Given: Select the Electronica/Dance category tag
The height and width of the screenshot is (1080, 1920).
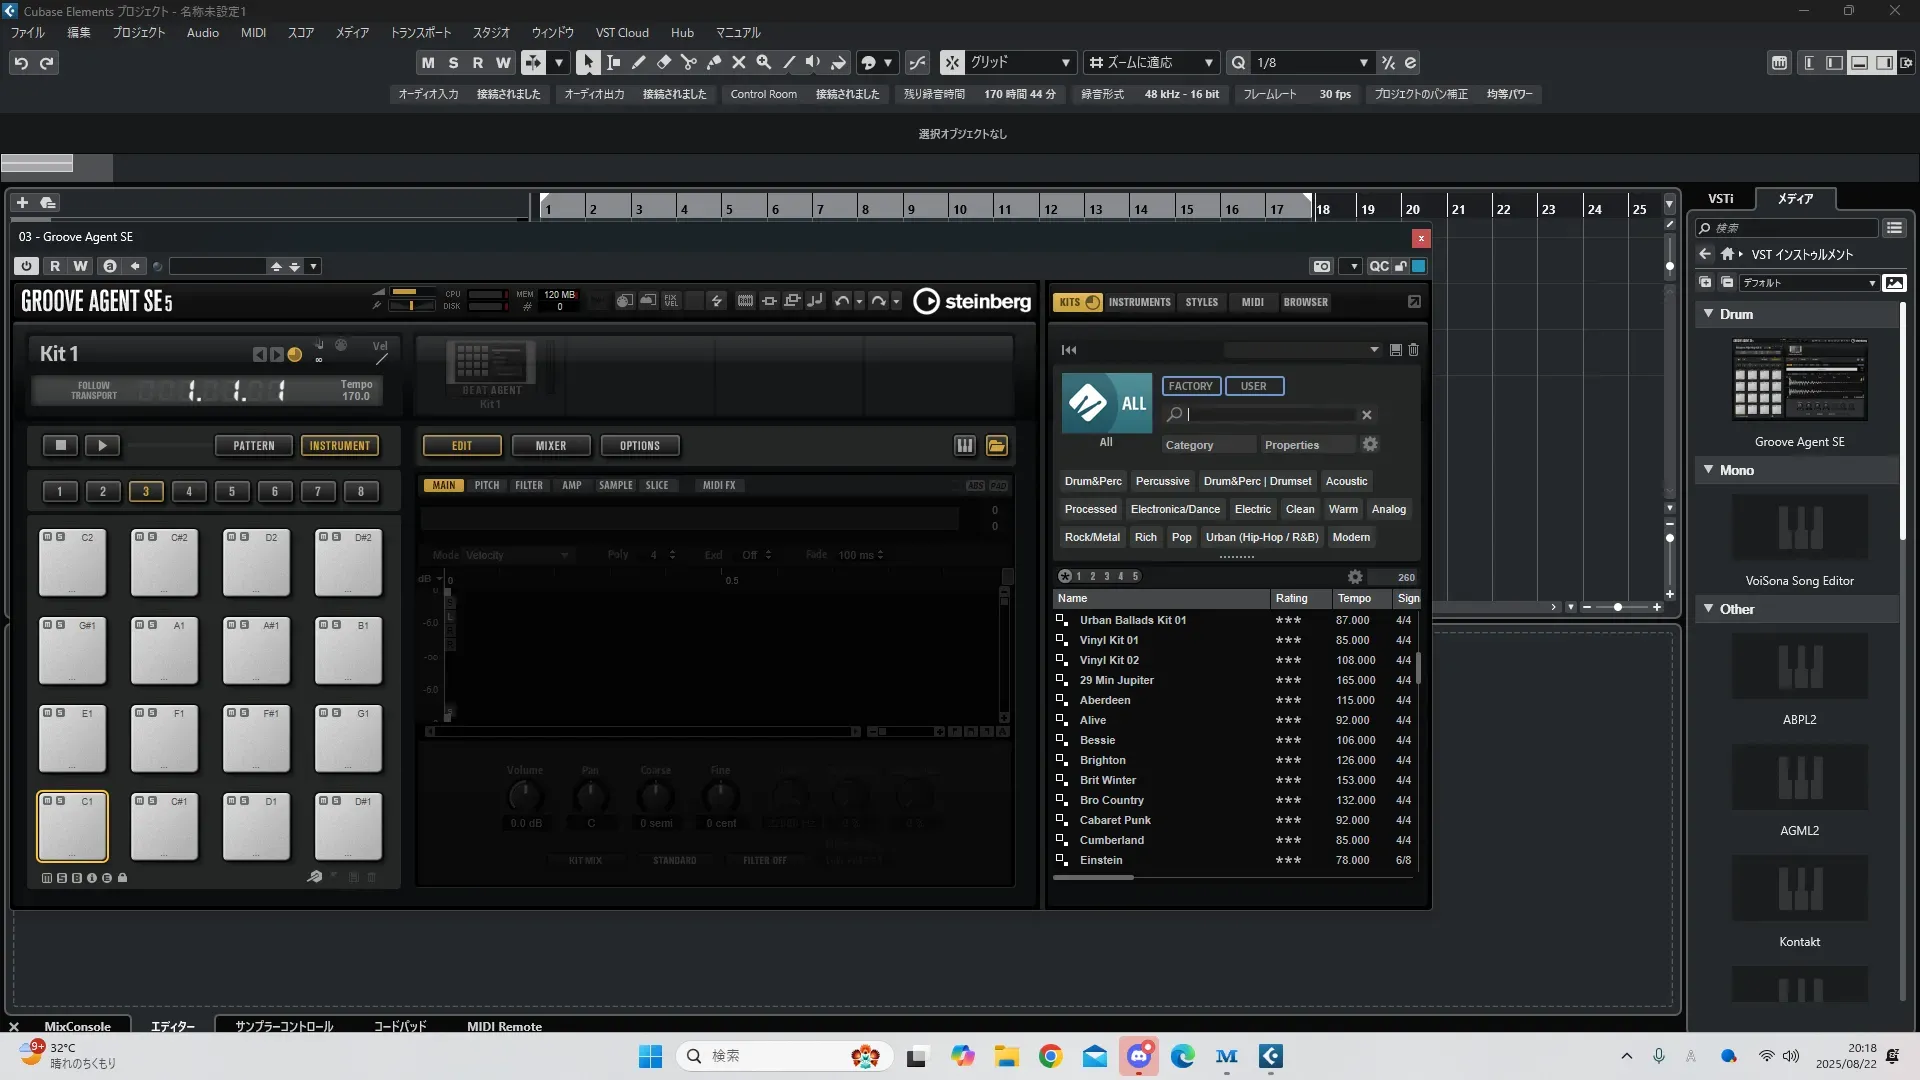Looking at the screenshot, I should point(1174,509).
